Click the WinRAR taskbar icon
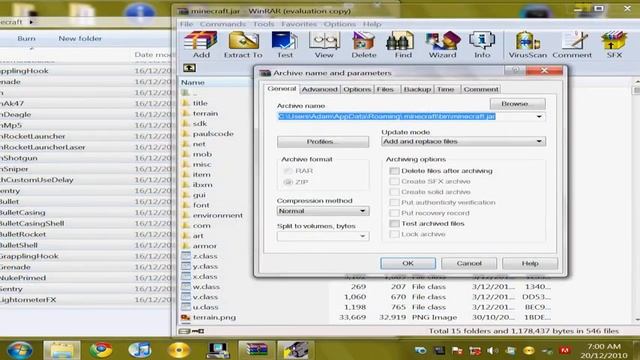 (256, 350)
